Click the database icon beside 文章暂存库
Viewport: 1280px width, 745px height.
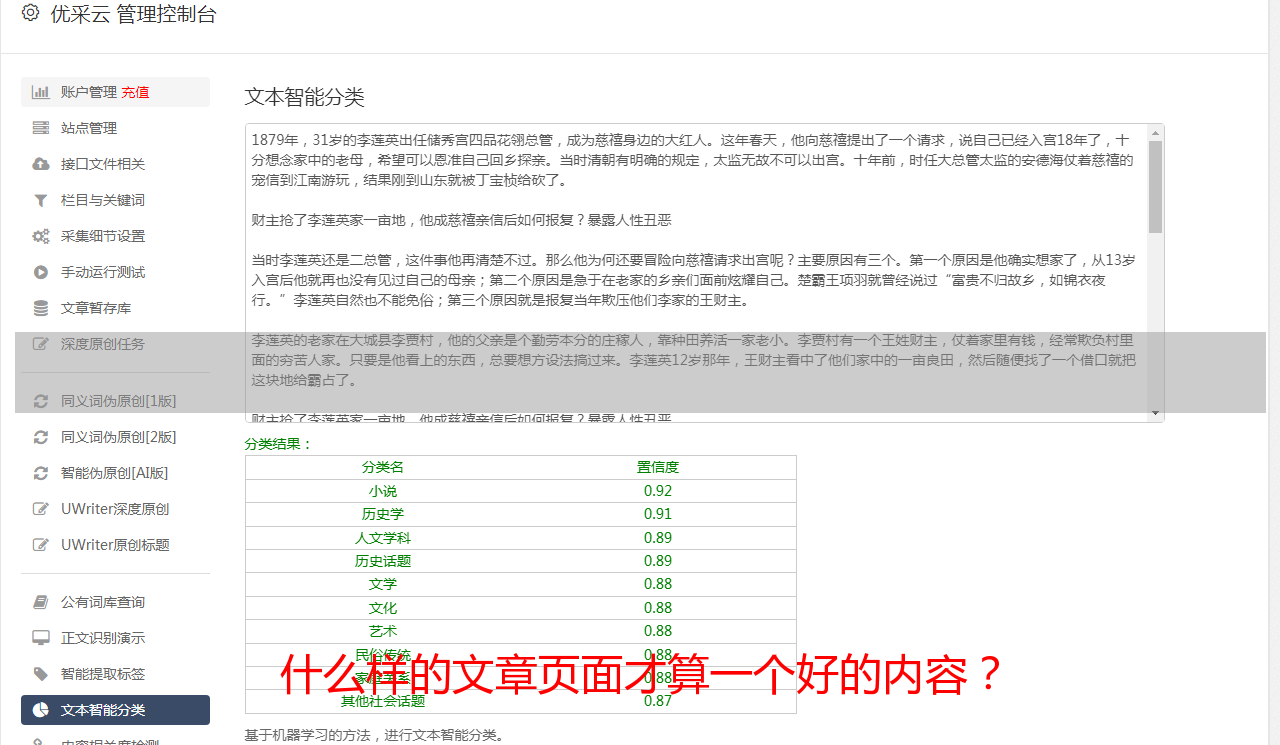41,308
